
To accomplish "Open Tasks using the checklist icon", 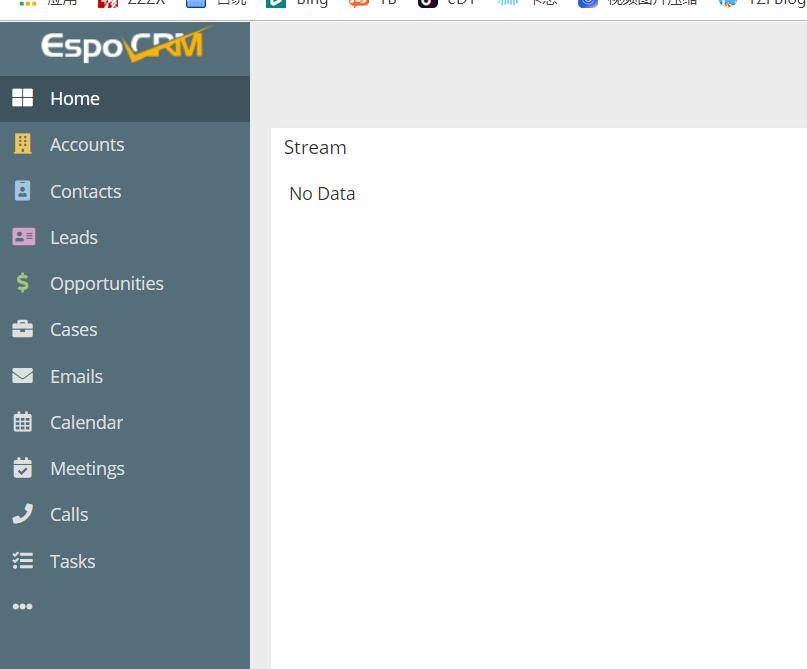I will pyautogui.click(x=22, y=561).
